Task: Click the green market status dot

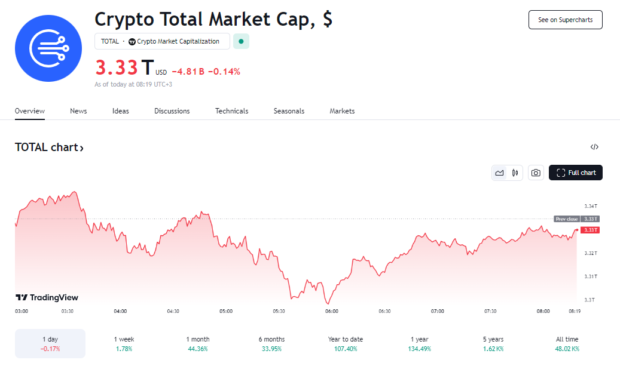Action: 241,42
